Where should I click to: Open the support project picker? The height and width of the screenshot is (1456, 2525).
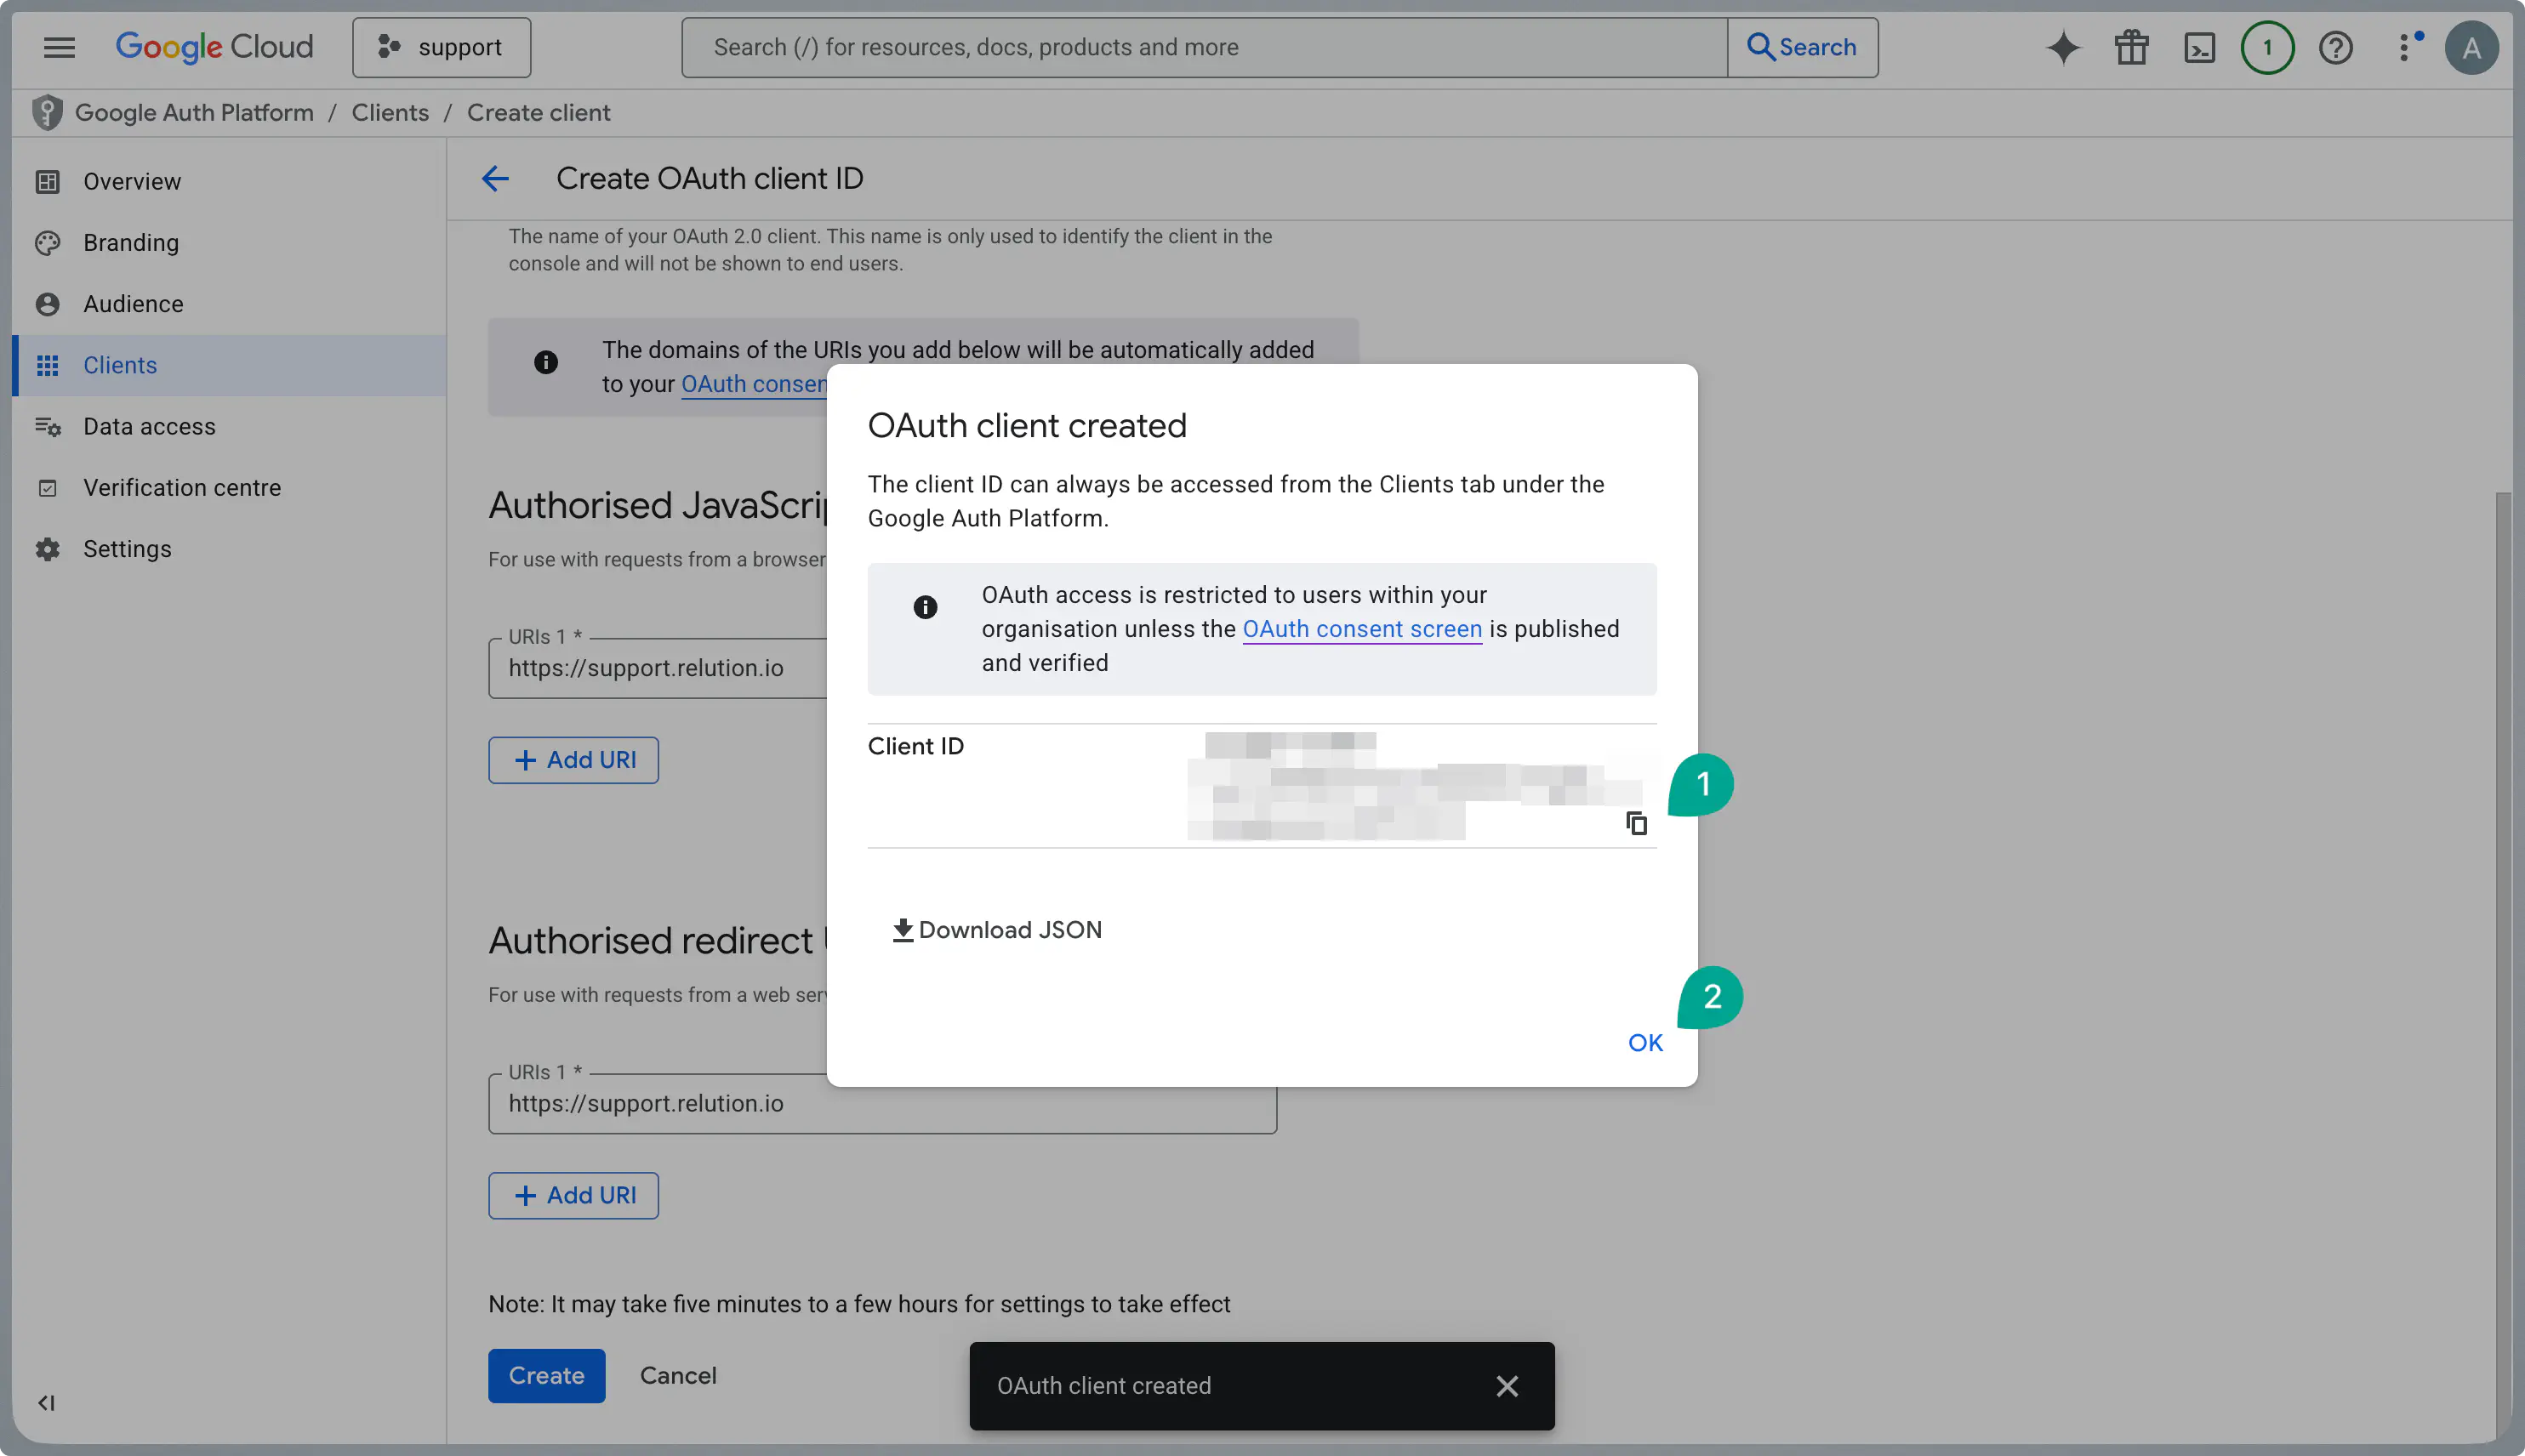point(441,47)
